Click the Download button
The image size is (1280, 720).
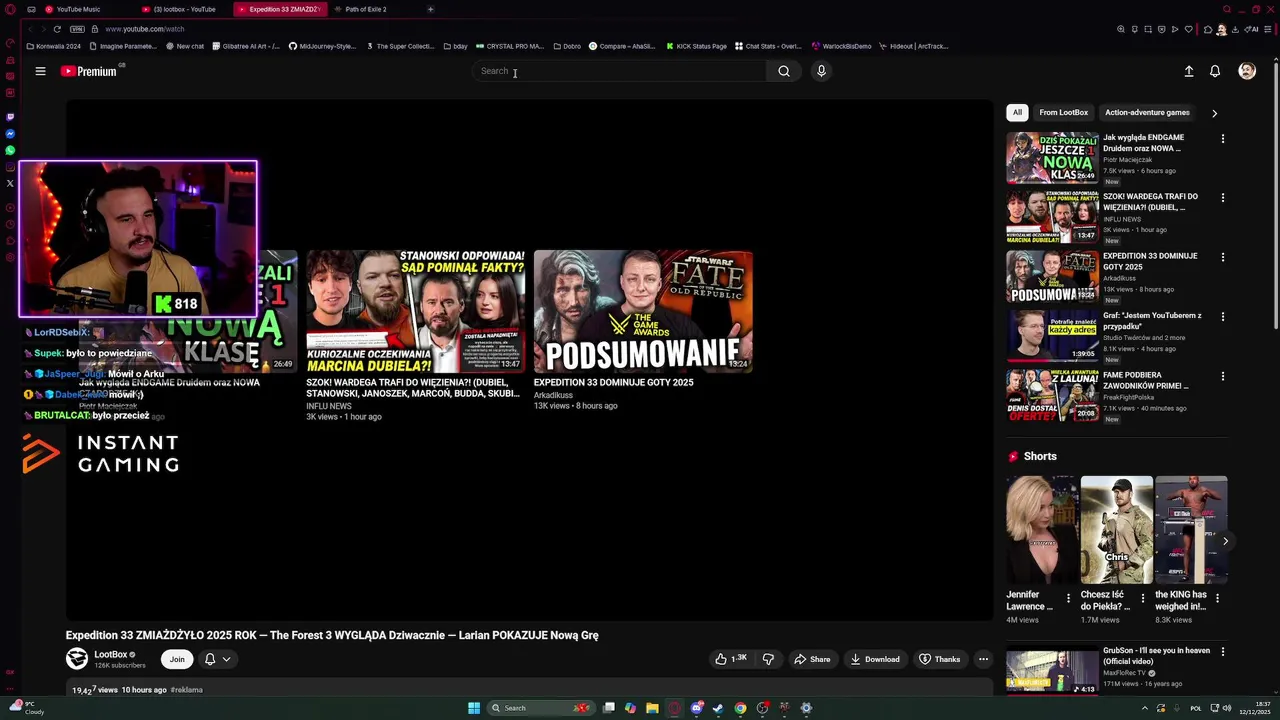[875, 659]
